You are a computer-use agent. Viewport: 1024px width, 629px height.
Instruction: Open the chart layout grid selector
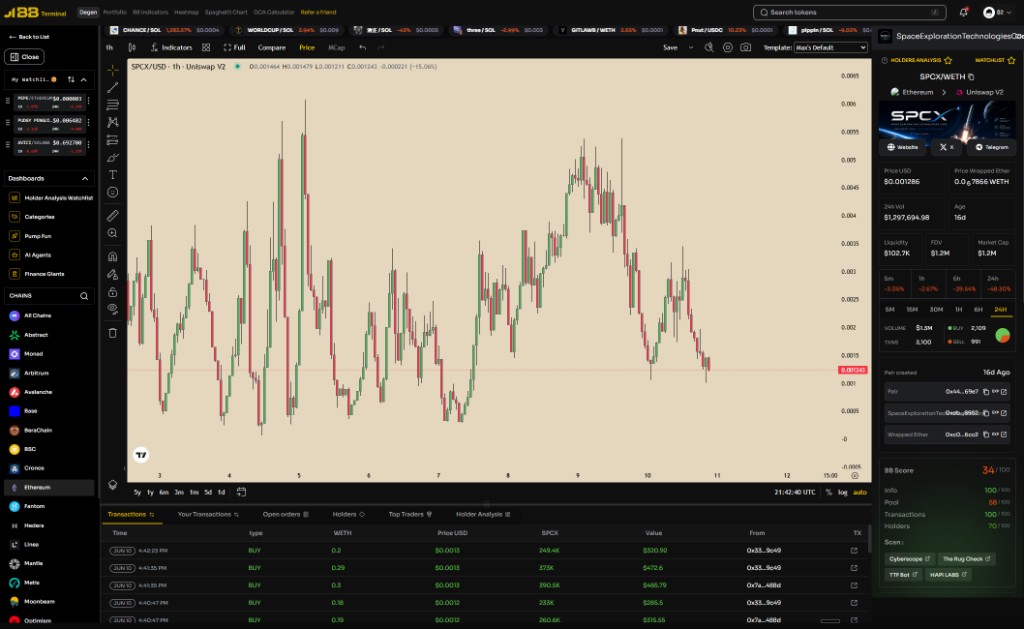(206, 47)
